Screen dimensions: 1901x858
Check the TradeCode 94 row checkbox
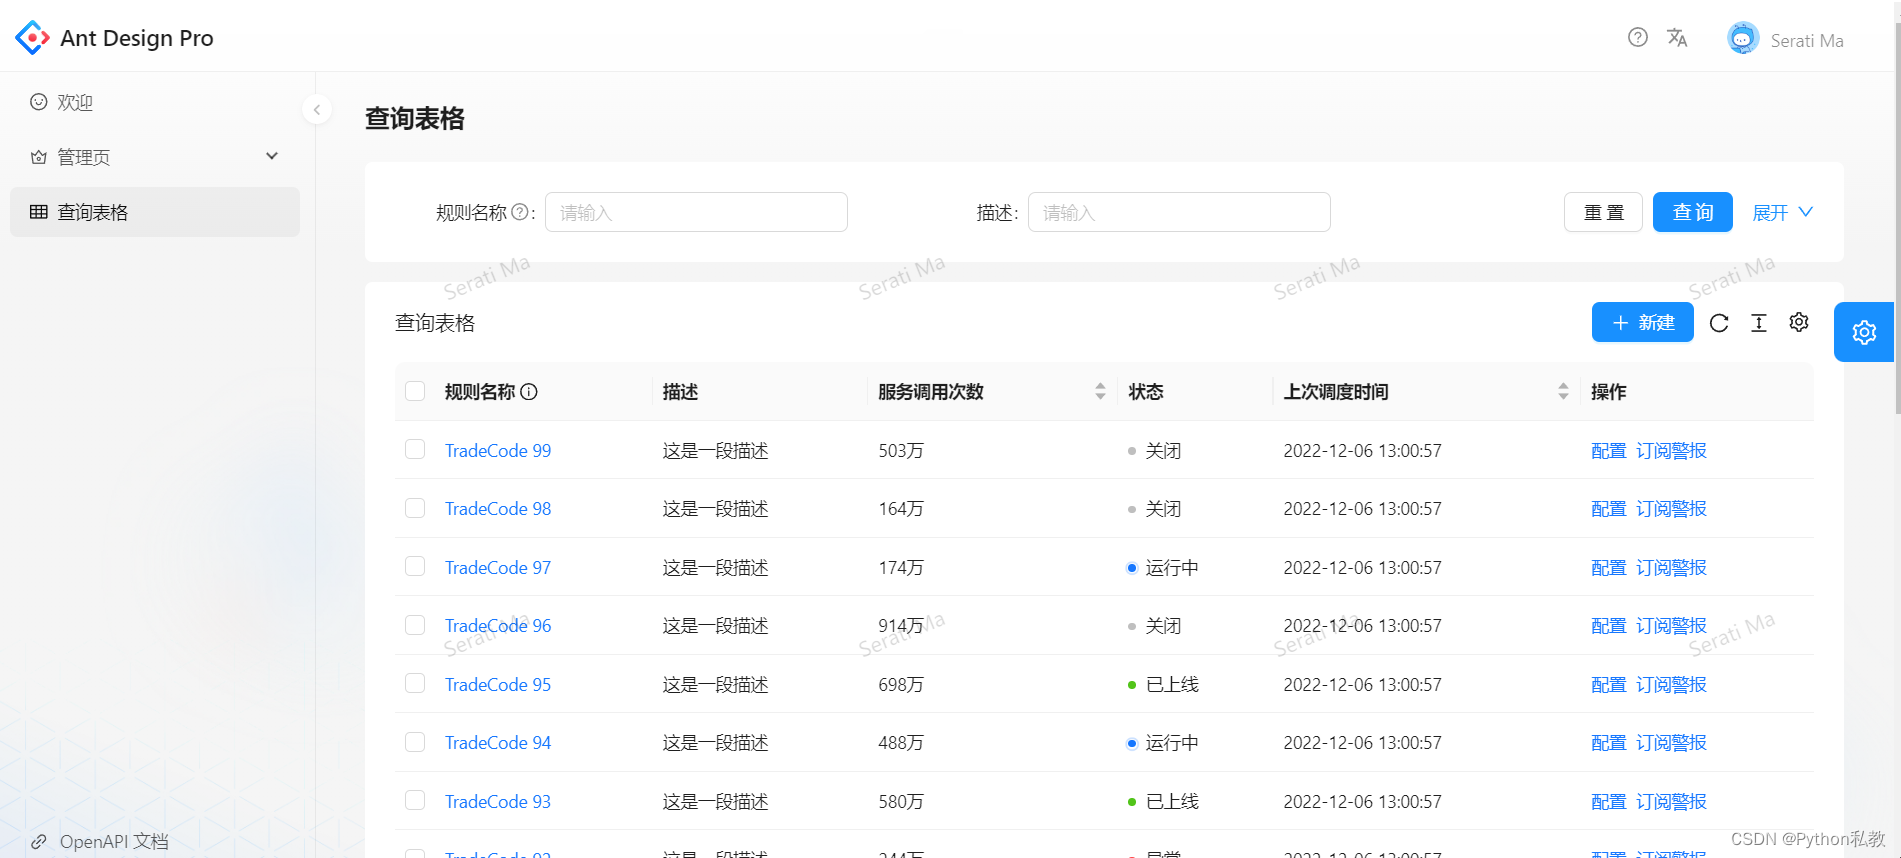415,742
